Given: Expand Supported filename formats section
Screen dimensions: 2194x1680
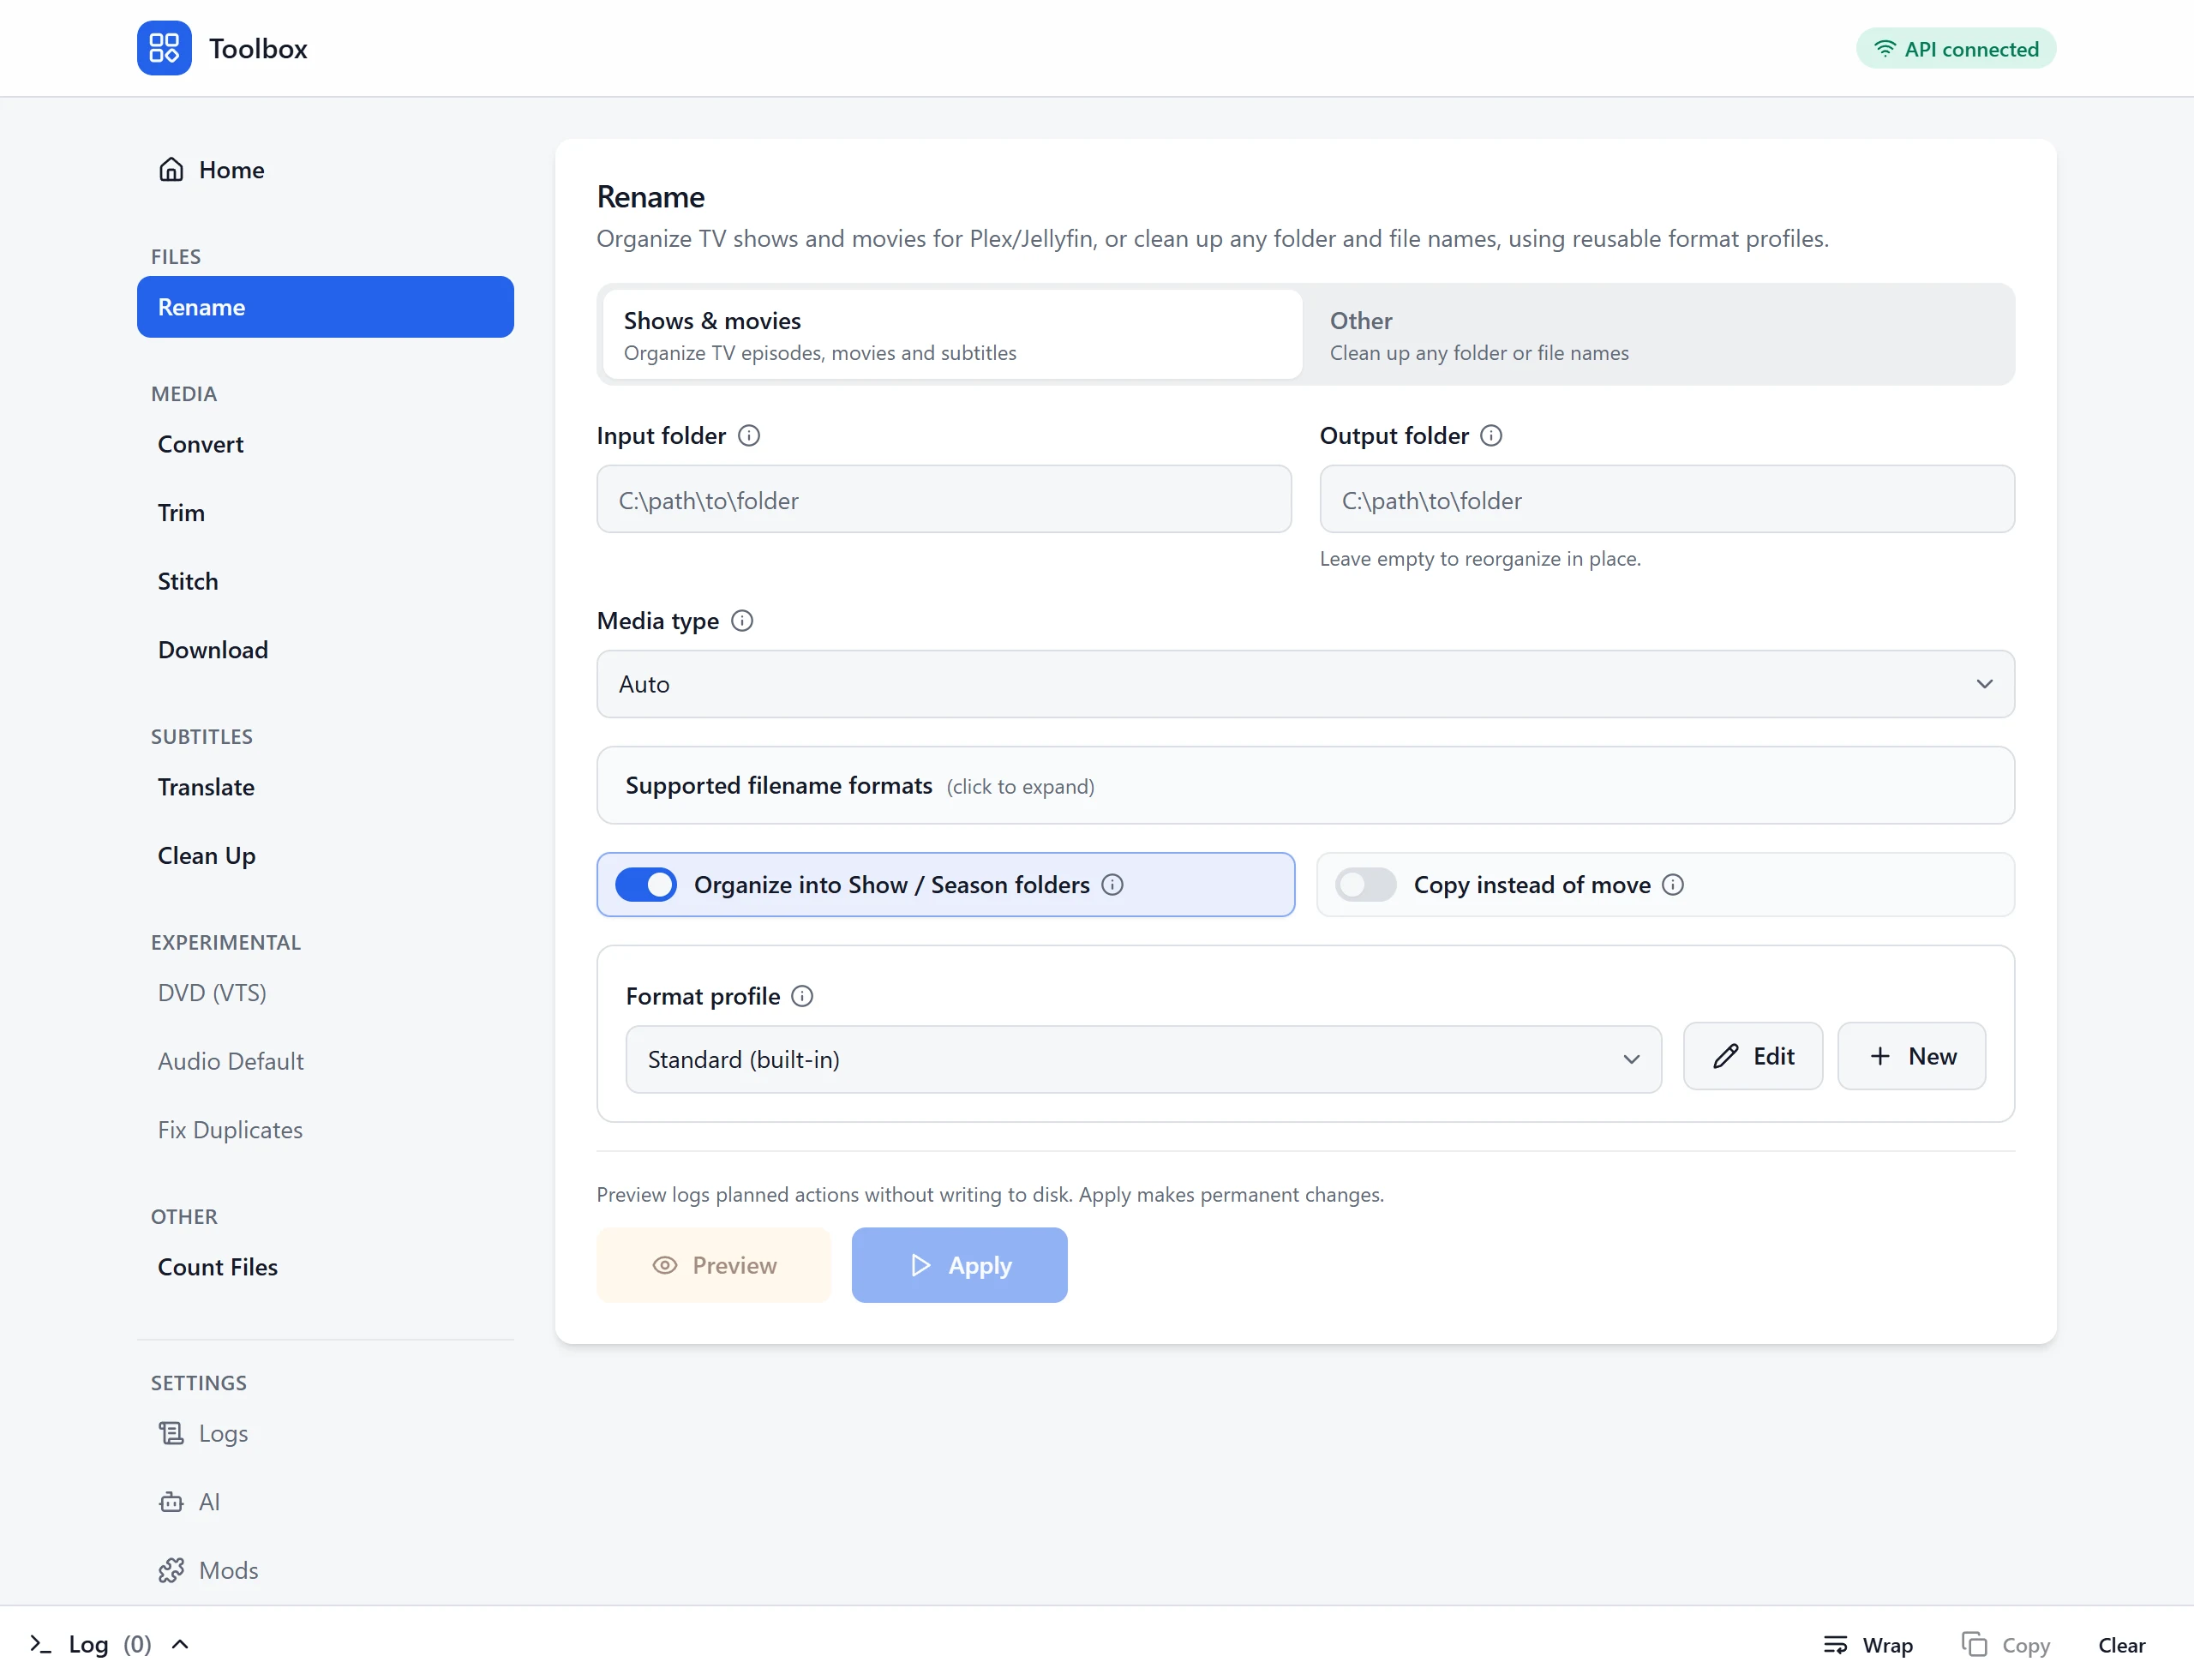Looking at the screenshot, I should [1305, 786].
